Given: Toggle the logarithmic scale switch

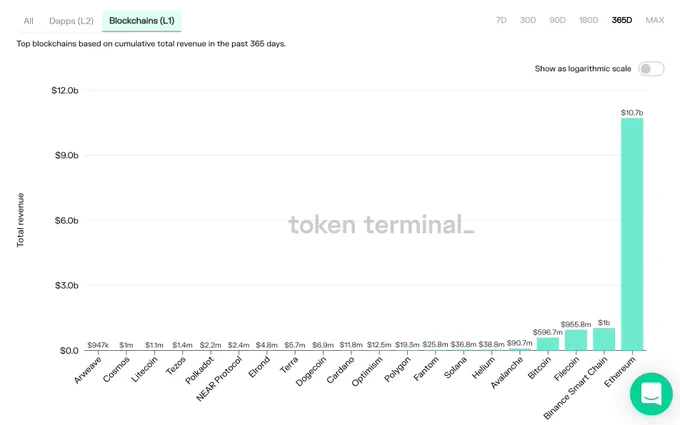Looking at the screenshot, I should pos(651,69).
